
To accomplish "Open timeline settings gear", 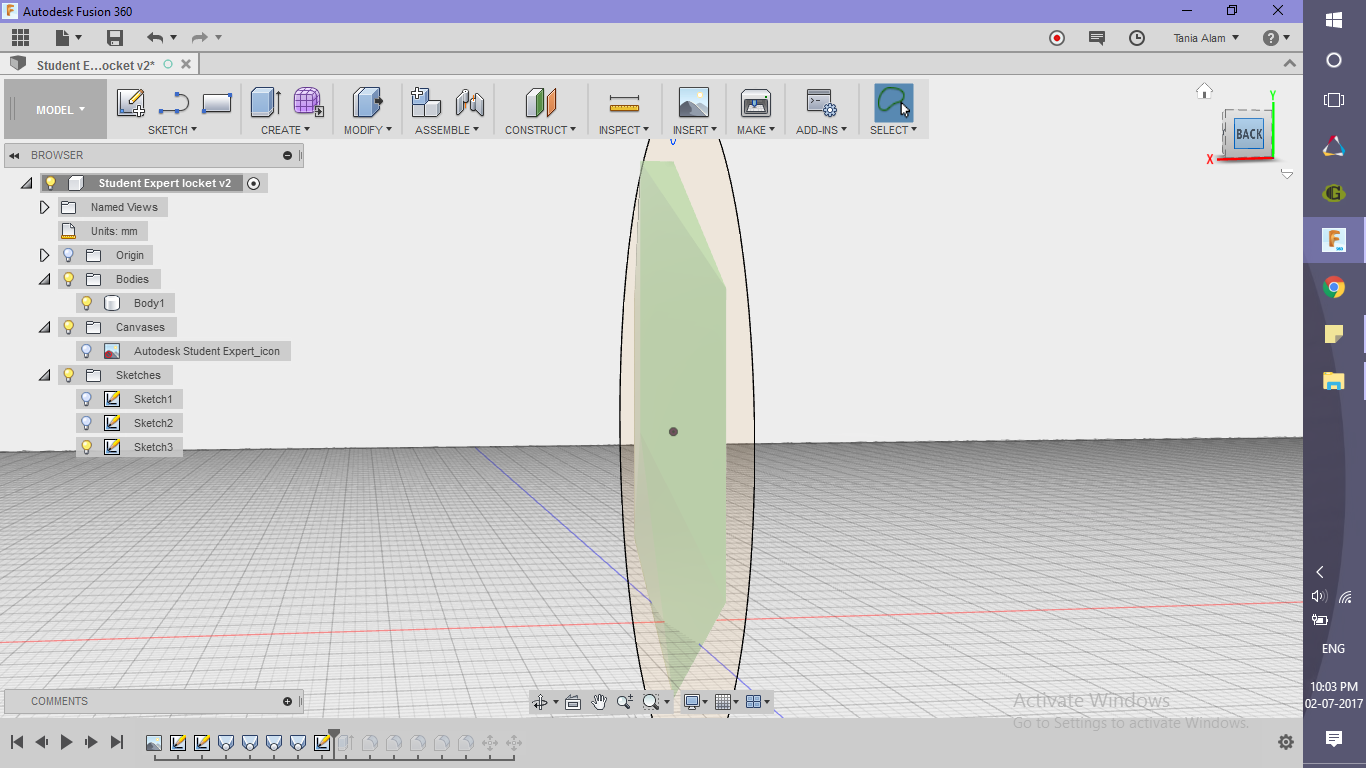I will tap(1286, 742).
